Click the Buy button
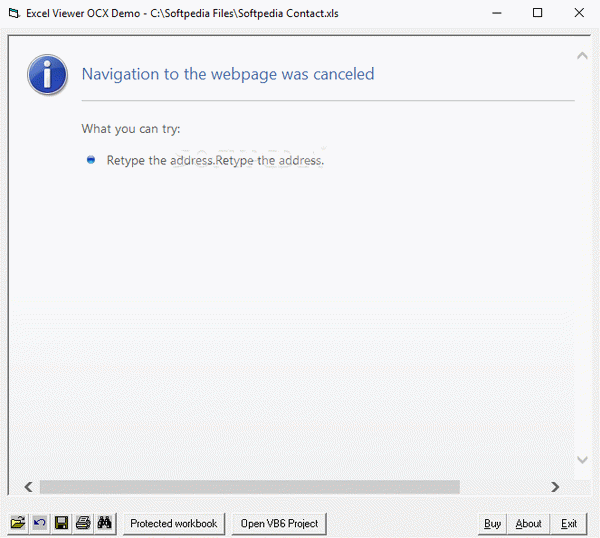 point(492,523)
